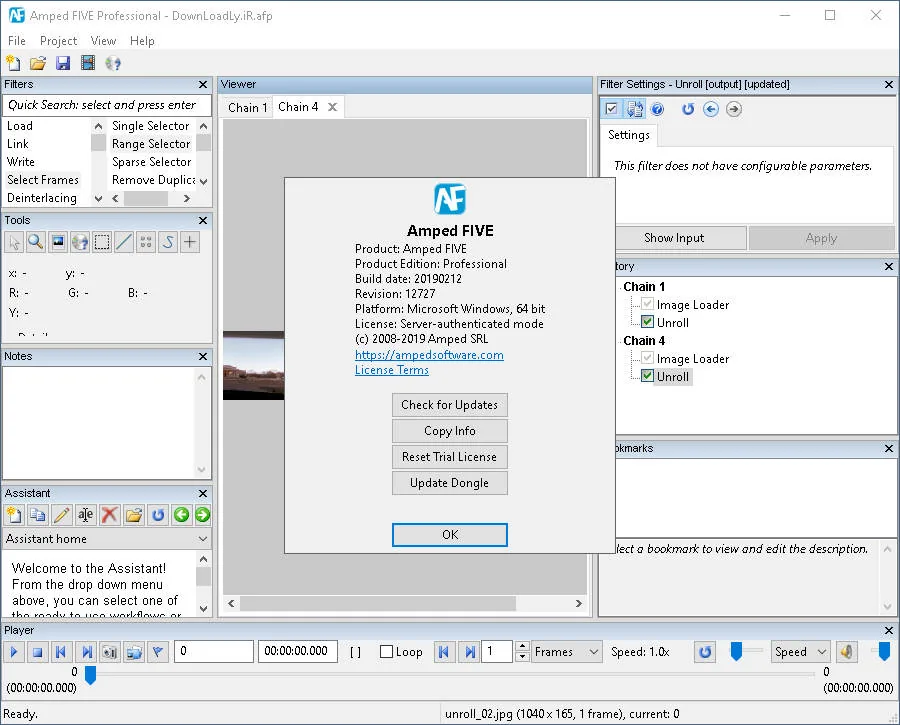Expand the Assistant home dropdown
This screenshot has width=900, height=725.
point(107,539)
